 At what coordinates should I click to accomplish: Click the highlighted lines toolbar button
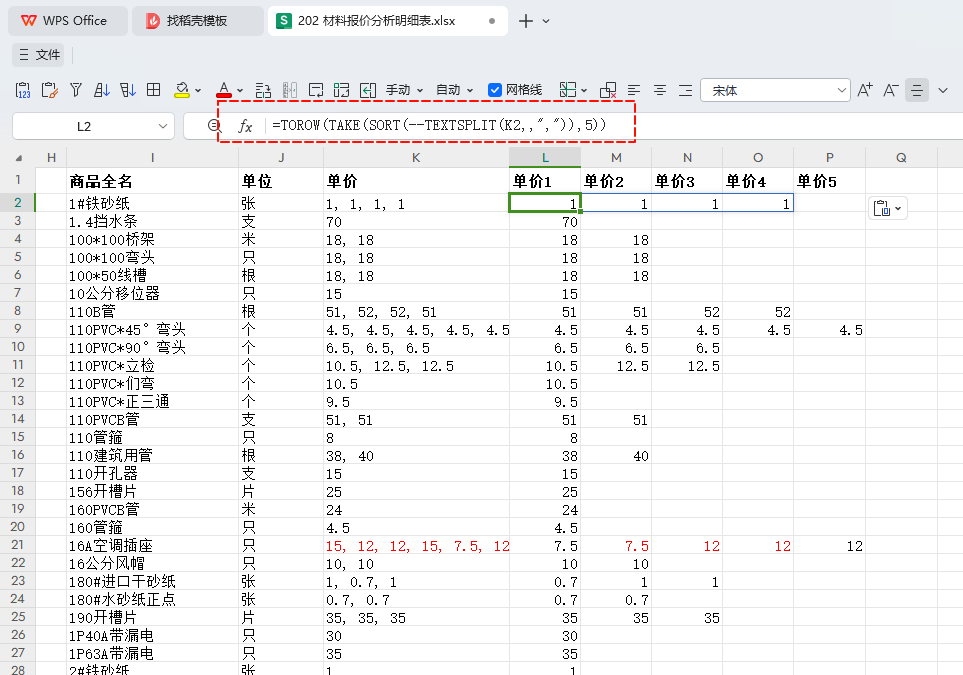[x=917, y=90]
